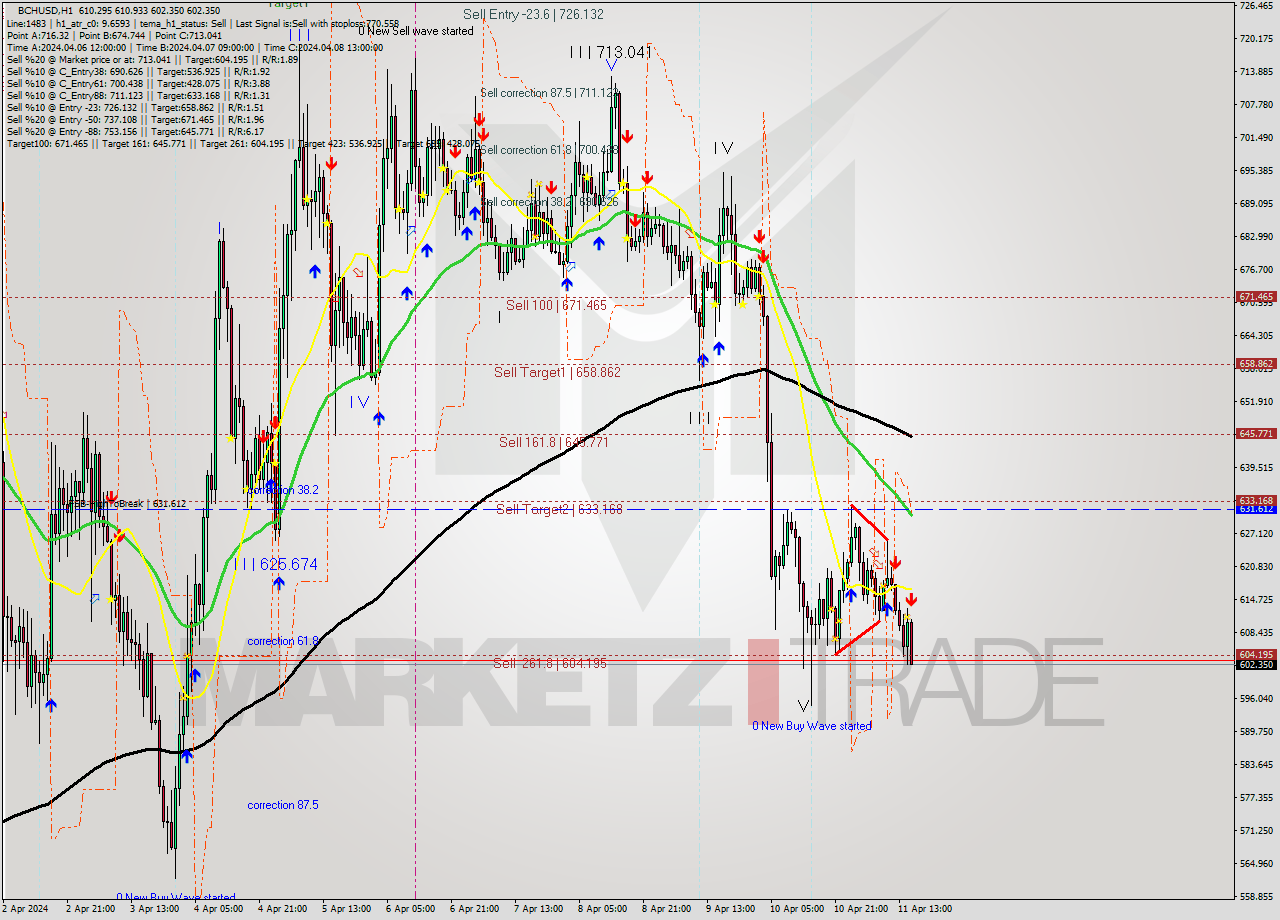The height and width of the screenshot is (920, 1280).
Task: Click the 620.830 price scale value
Action: 1256,567
